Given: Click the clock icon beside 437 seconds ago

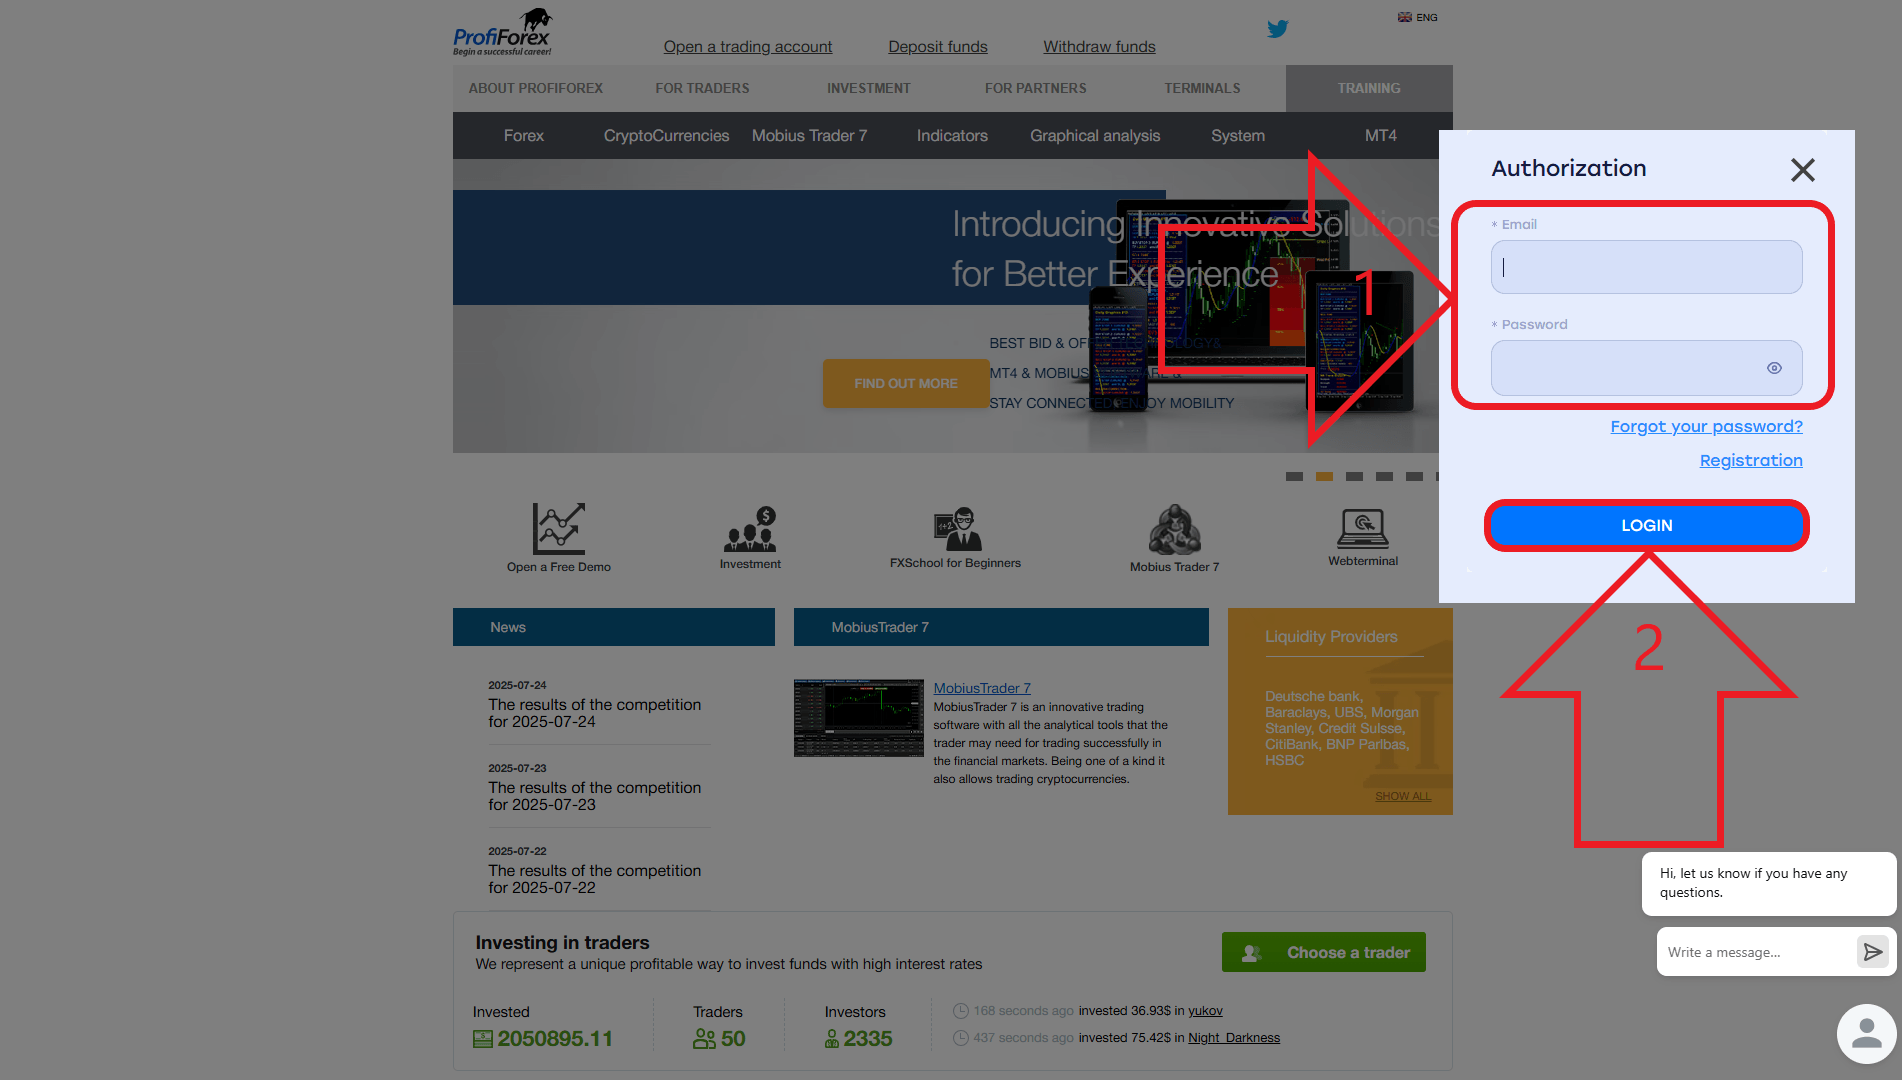Looking at the screenshot, I should pyautogui.click(x=961, y=1038).
